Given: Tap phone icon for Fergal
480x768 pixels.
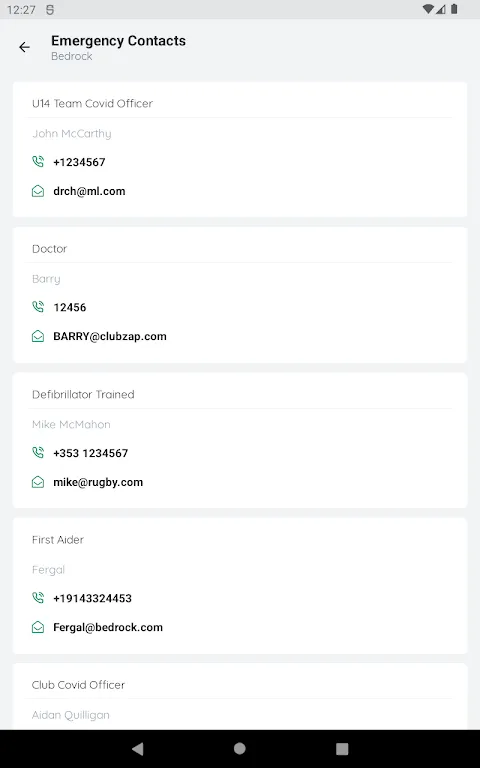Looking at the screenshot, I should pyautogui.click(x=38, y=598).
